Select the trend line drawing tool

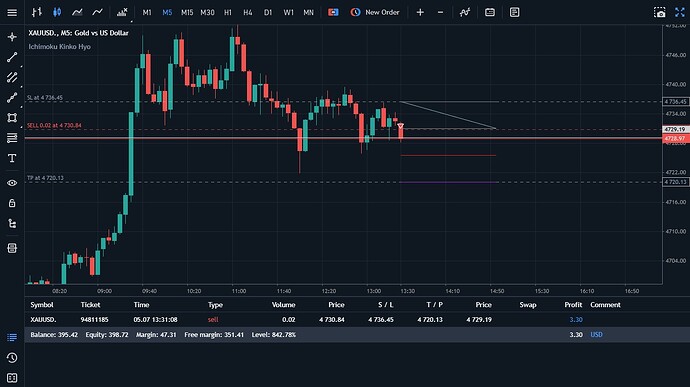coord(12,57)
